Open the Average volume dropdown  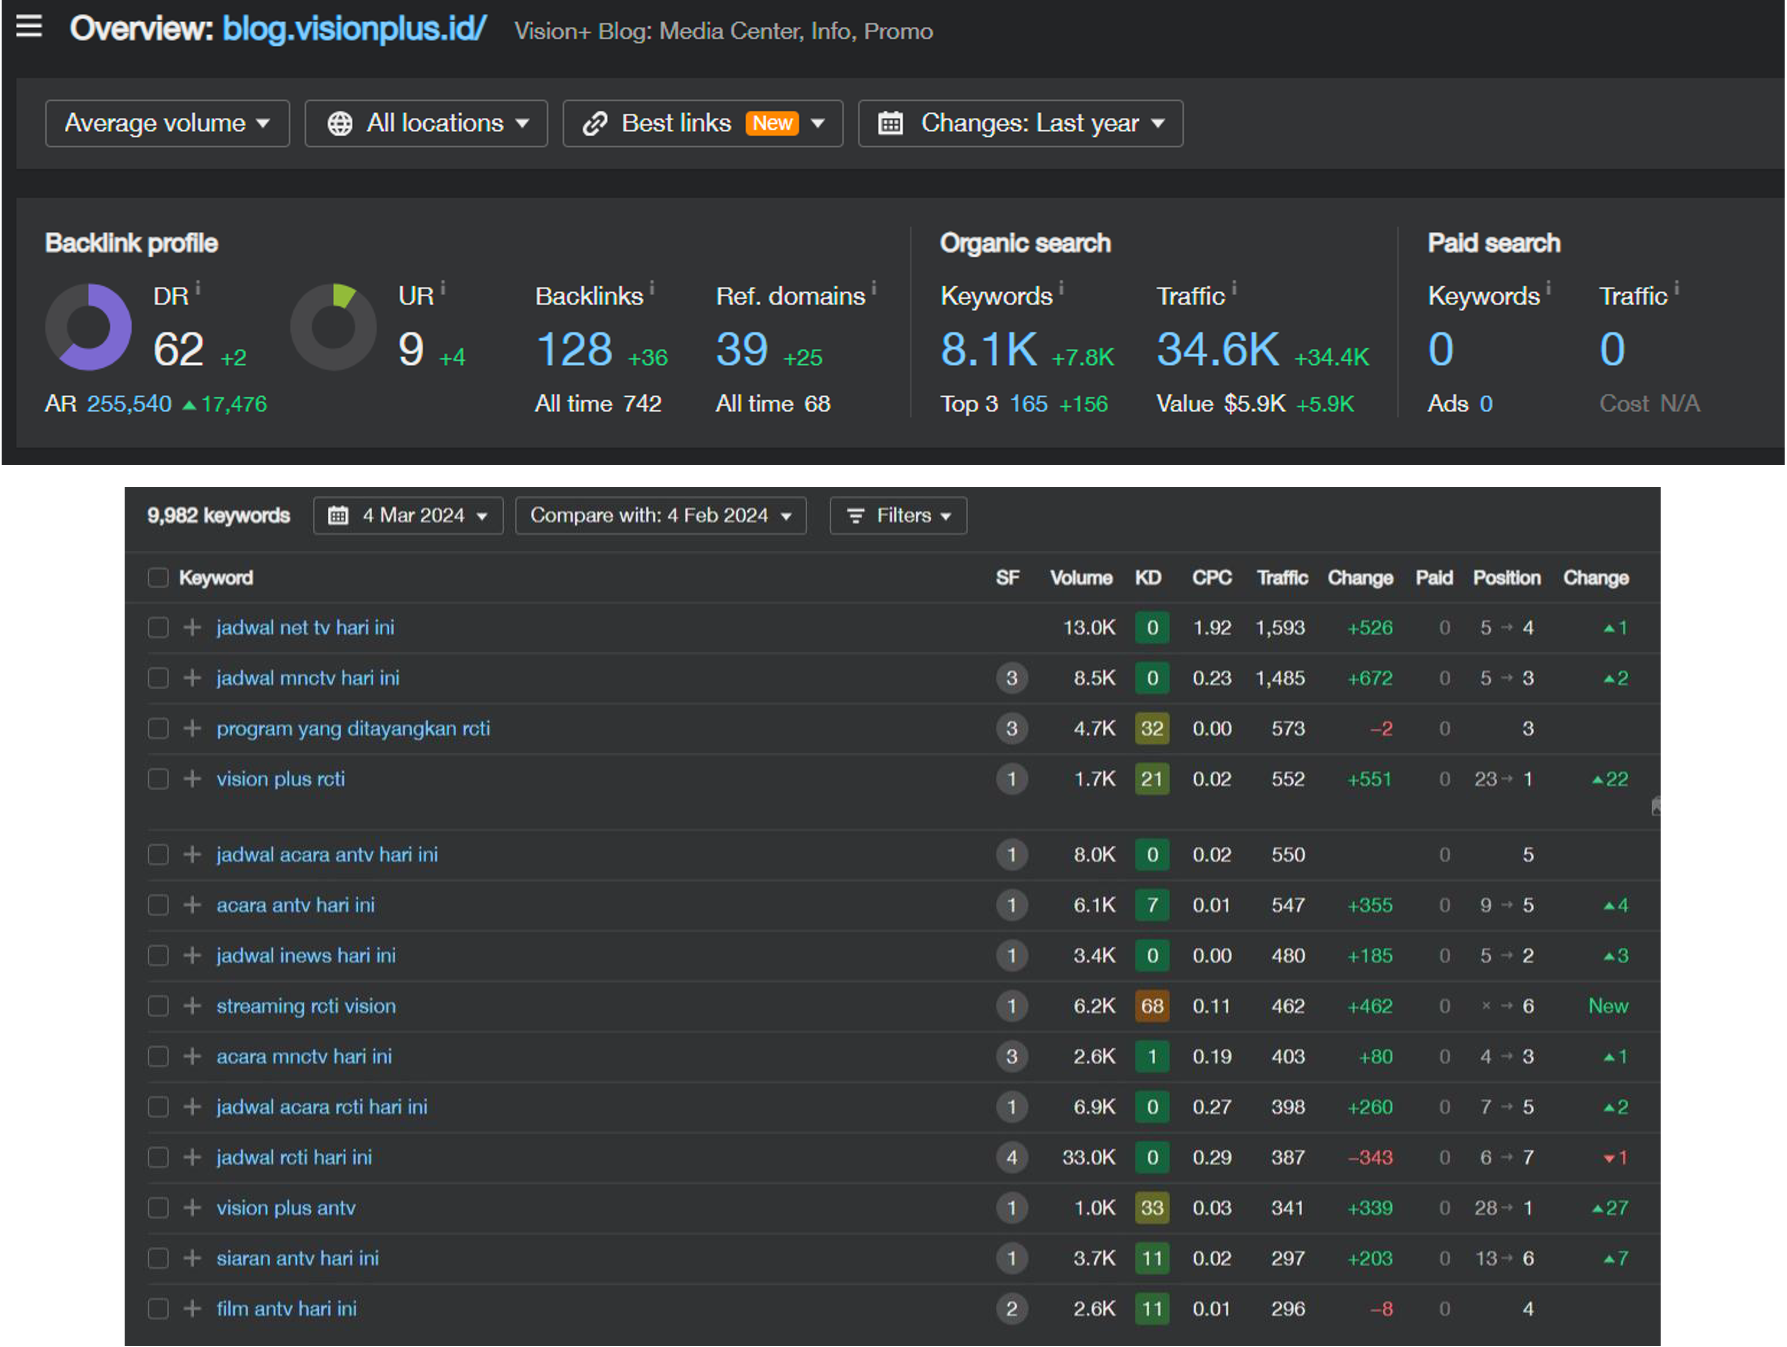click(x=167, y=123)
